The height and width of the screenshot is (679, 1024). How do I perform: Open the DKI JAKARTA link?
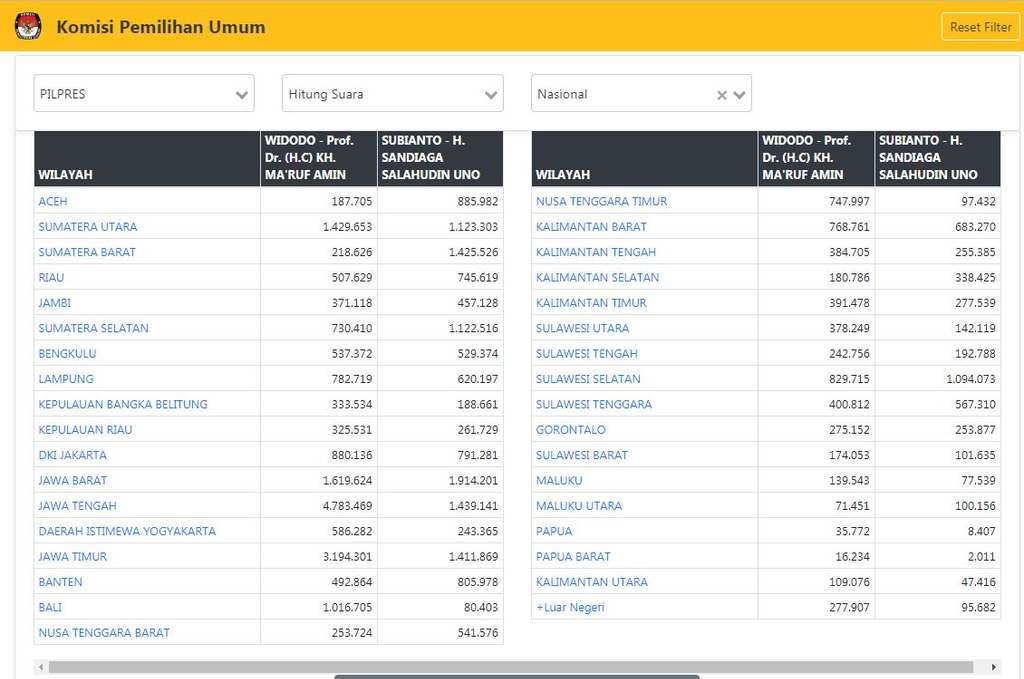pyautogui.click(x=72, y=455)
